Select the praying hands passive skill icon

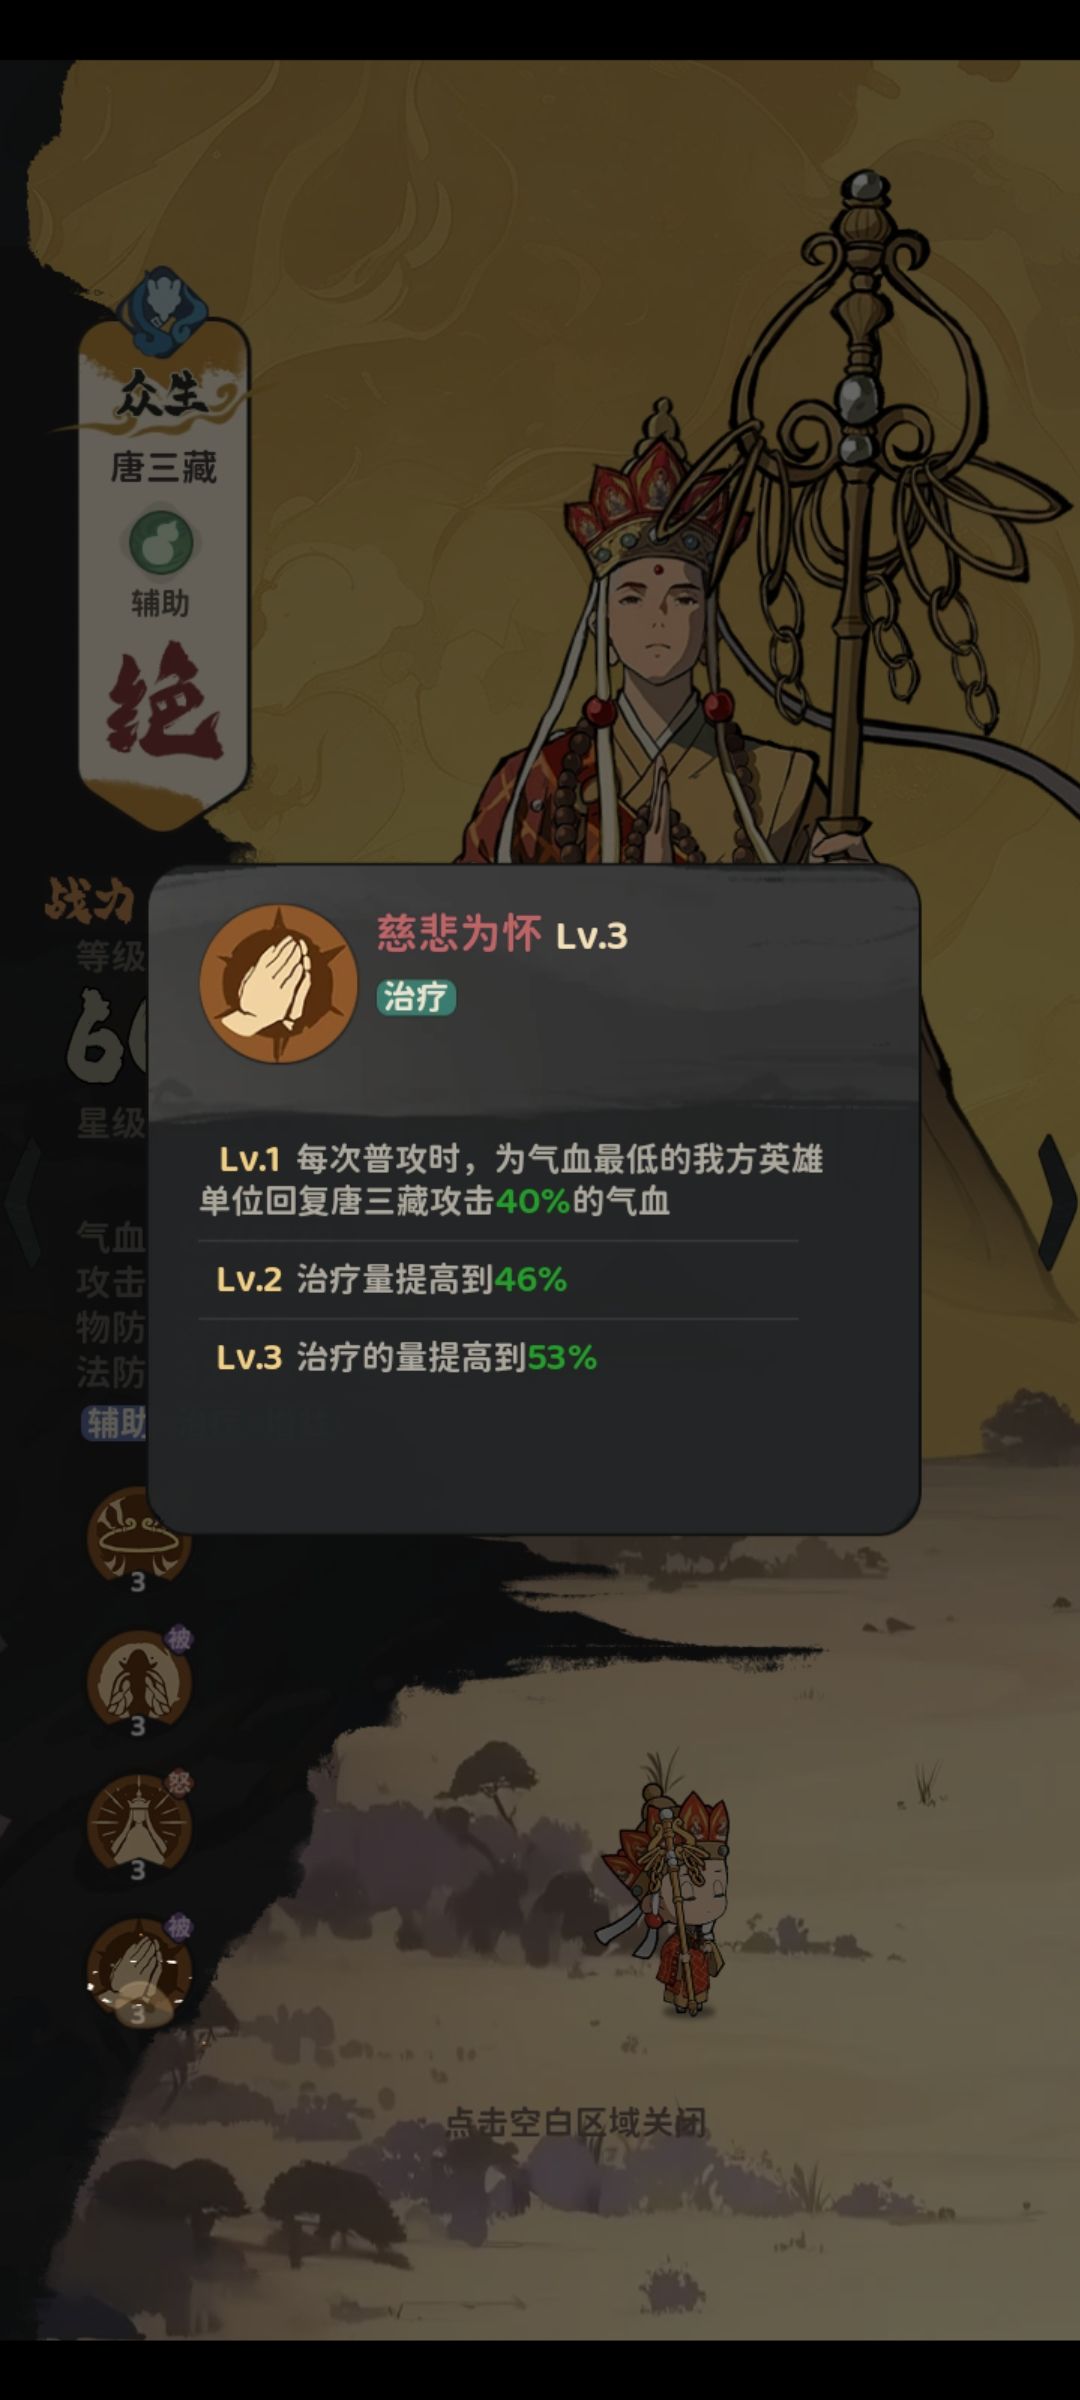[138, 1967]
